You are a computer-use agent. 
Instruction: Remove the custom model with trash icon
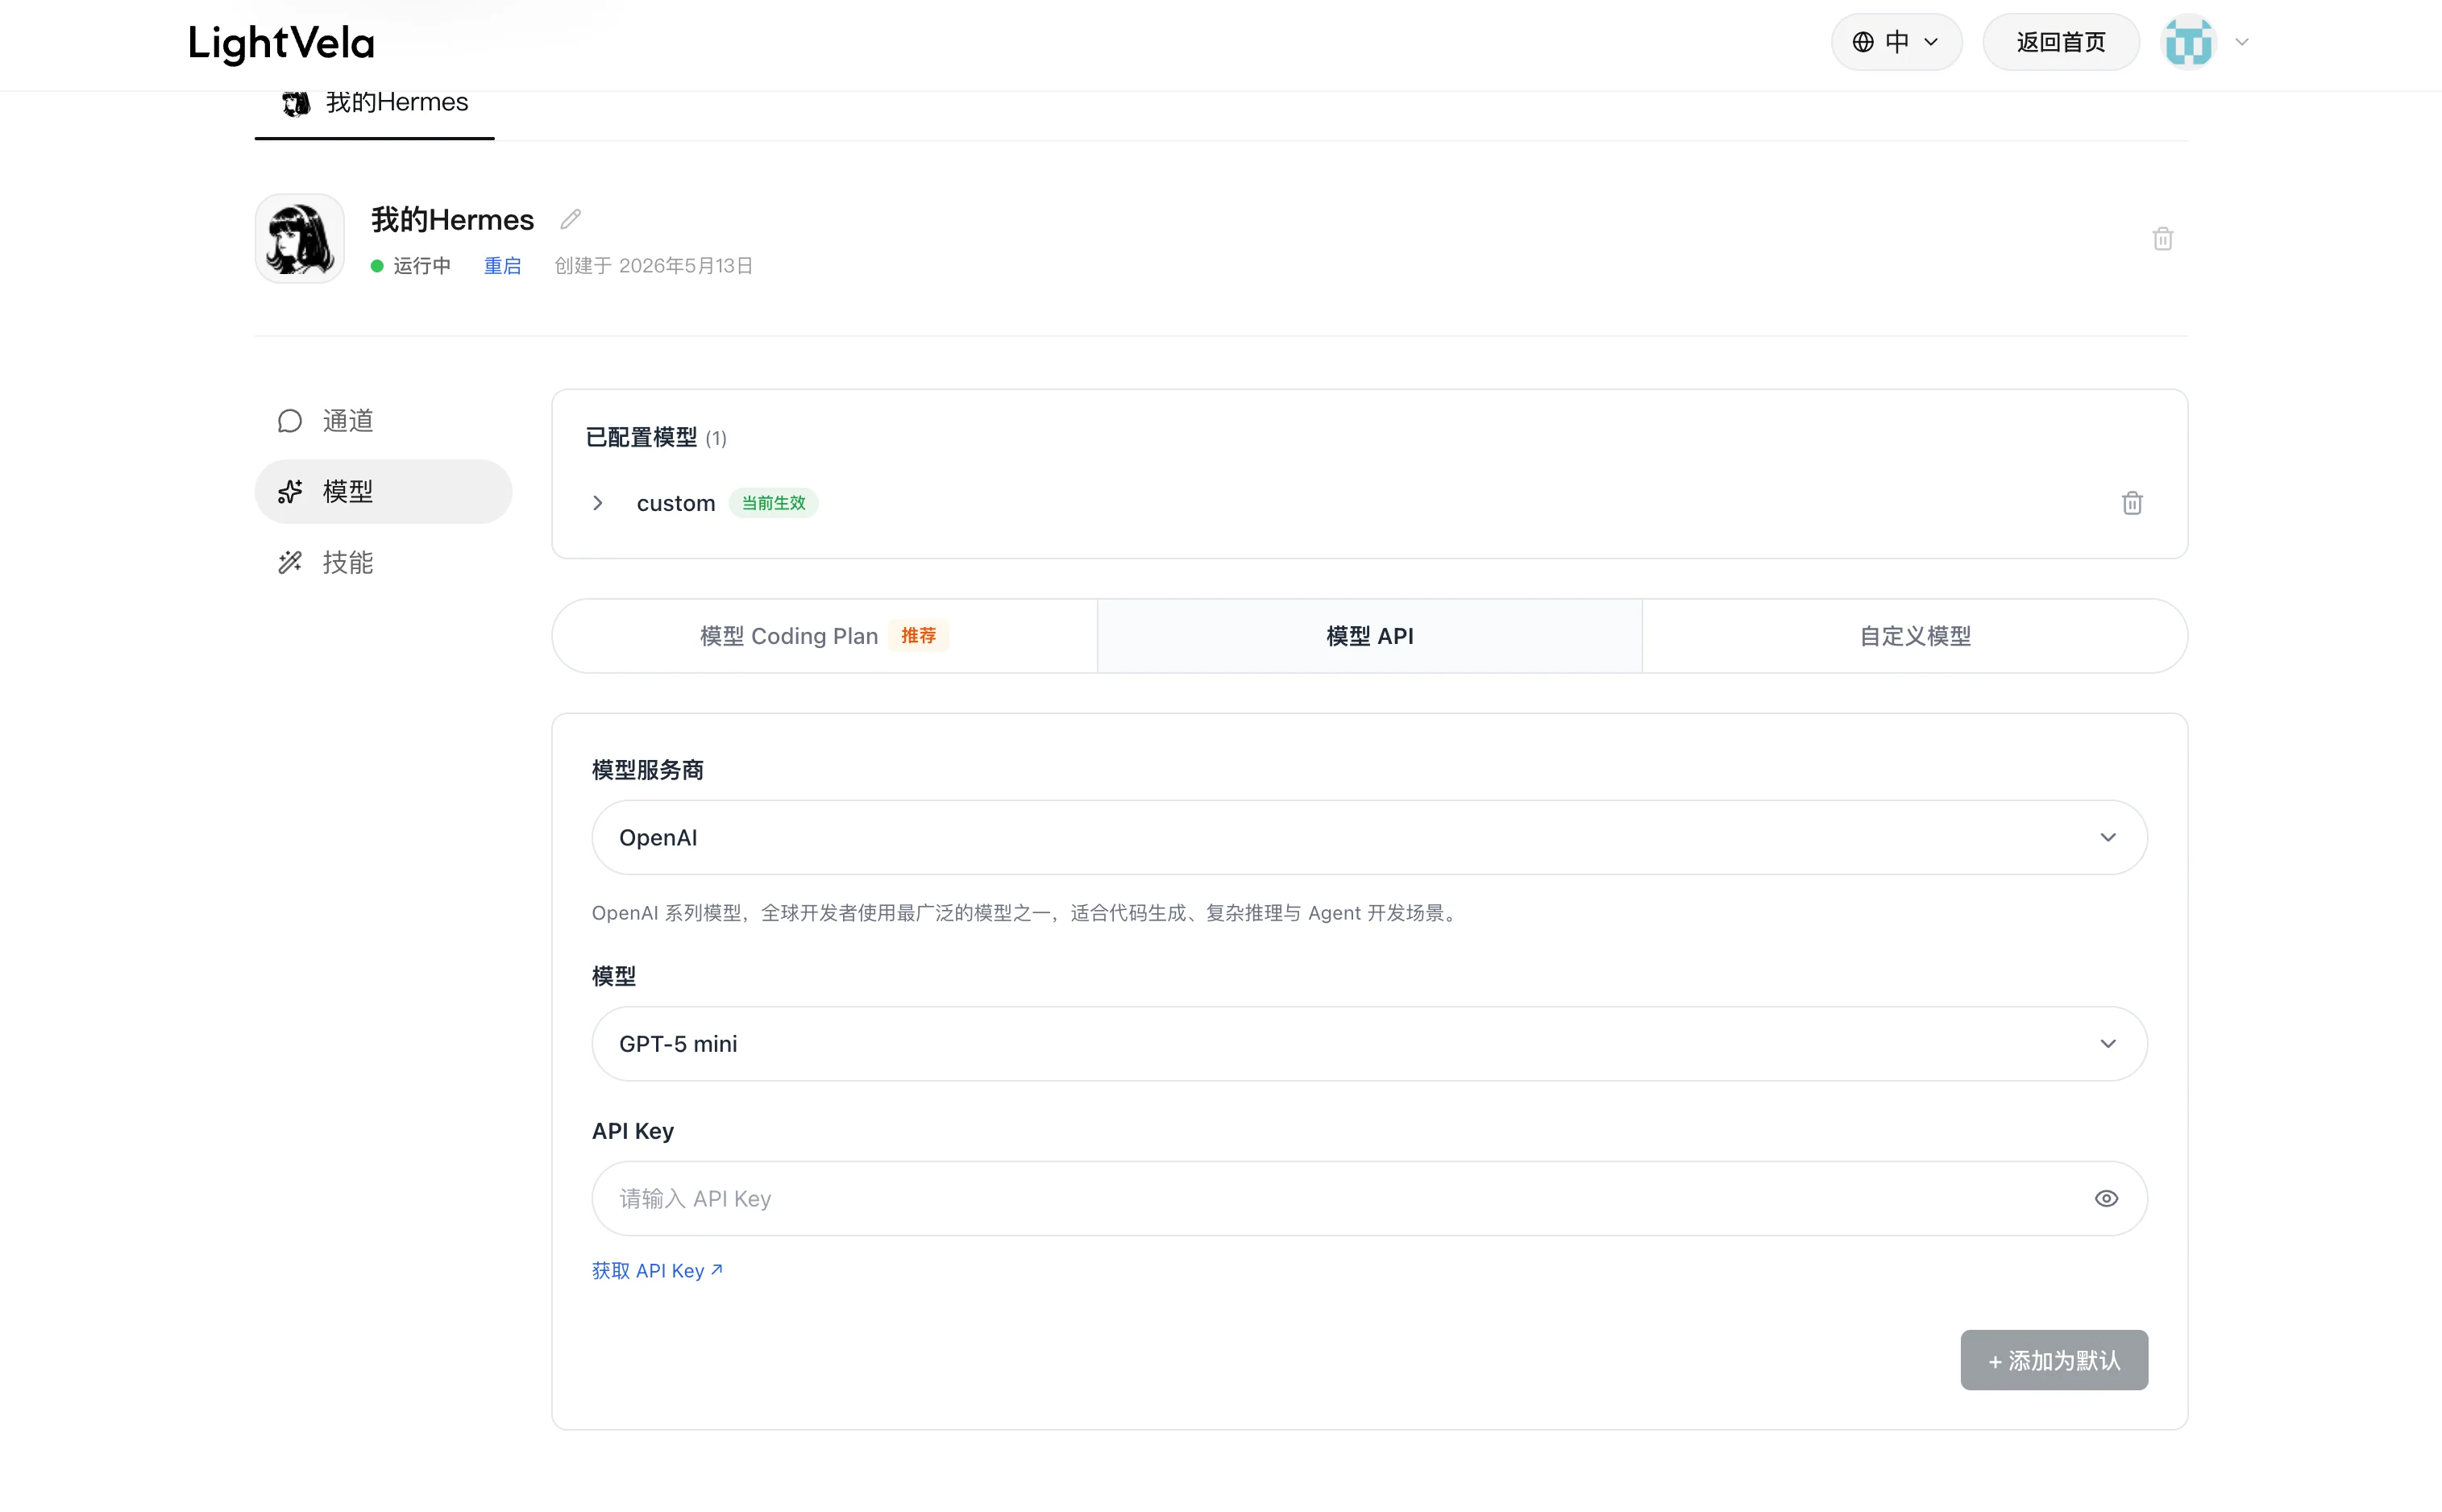tap(2132, 503)
